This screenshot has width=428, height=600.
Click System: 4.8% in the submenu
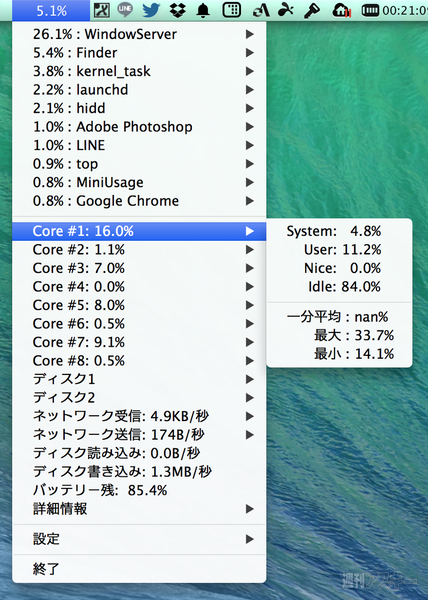click(339, 231)
